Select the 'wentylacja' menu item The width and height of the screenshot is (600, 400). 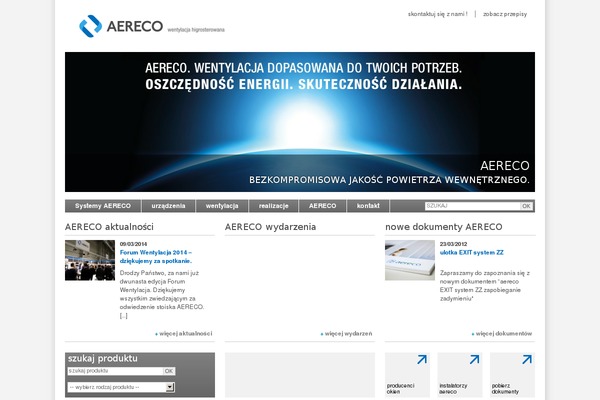click(222, 206)
